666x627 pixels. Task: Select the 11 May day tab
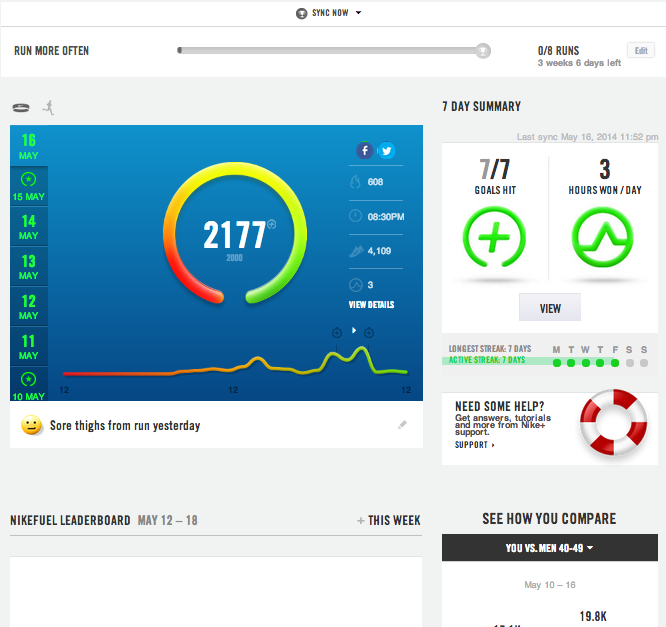click(29, 346)
